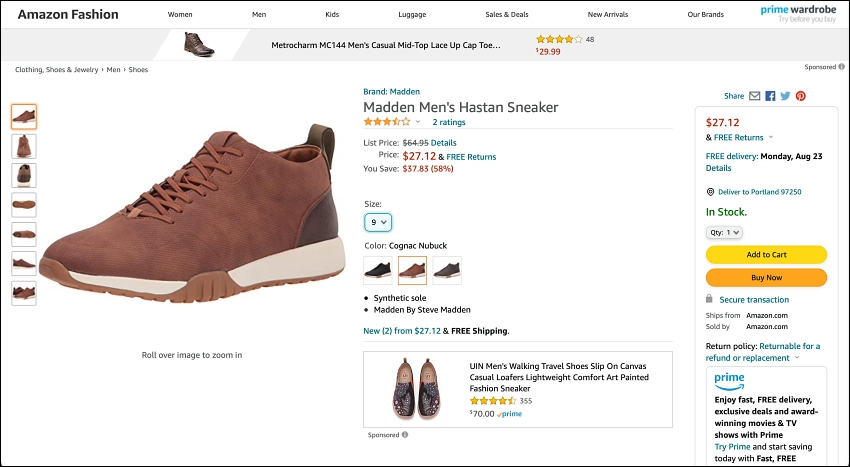
Task: Select the black color swatch
Action: point(378,270)
